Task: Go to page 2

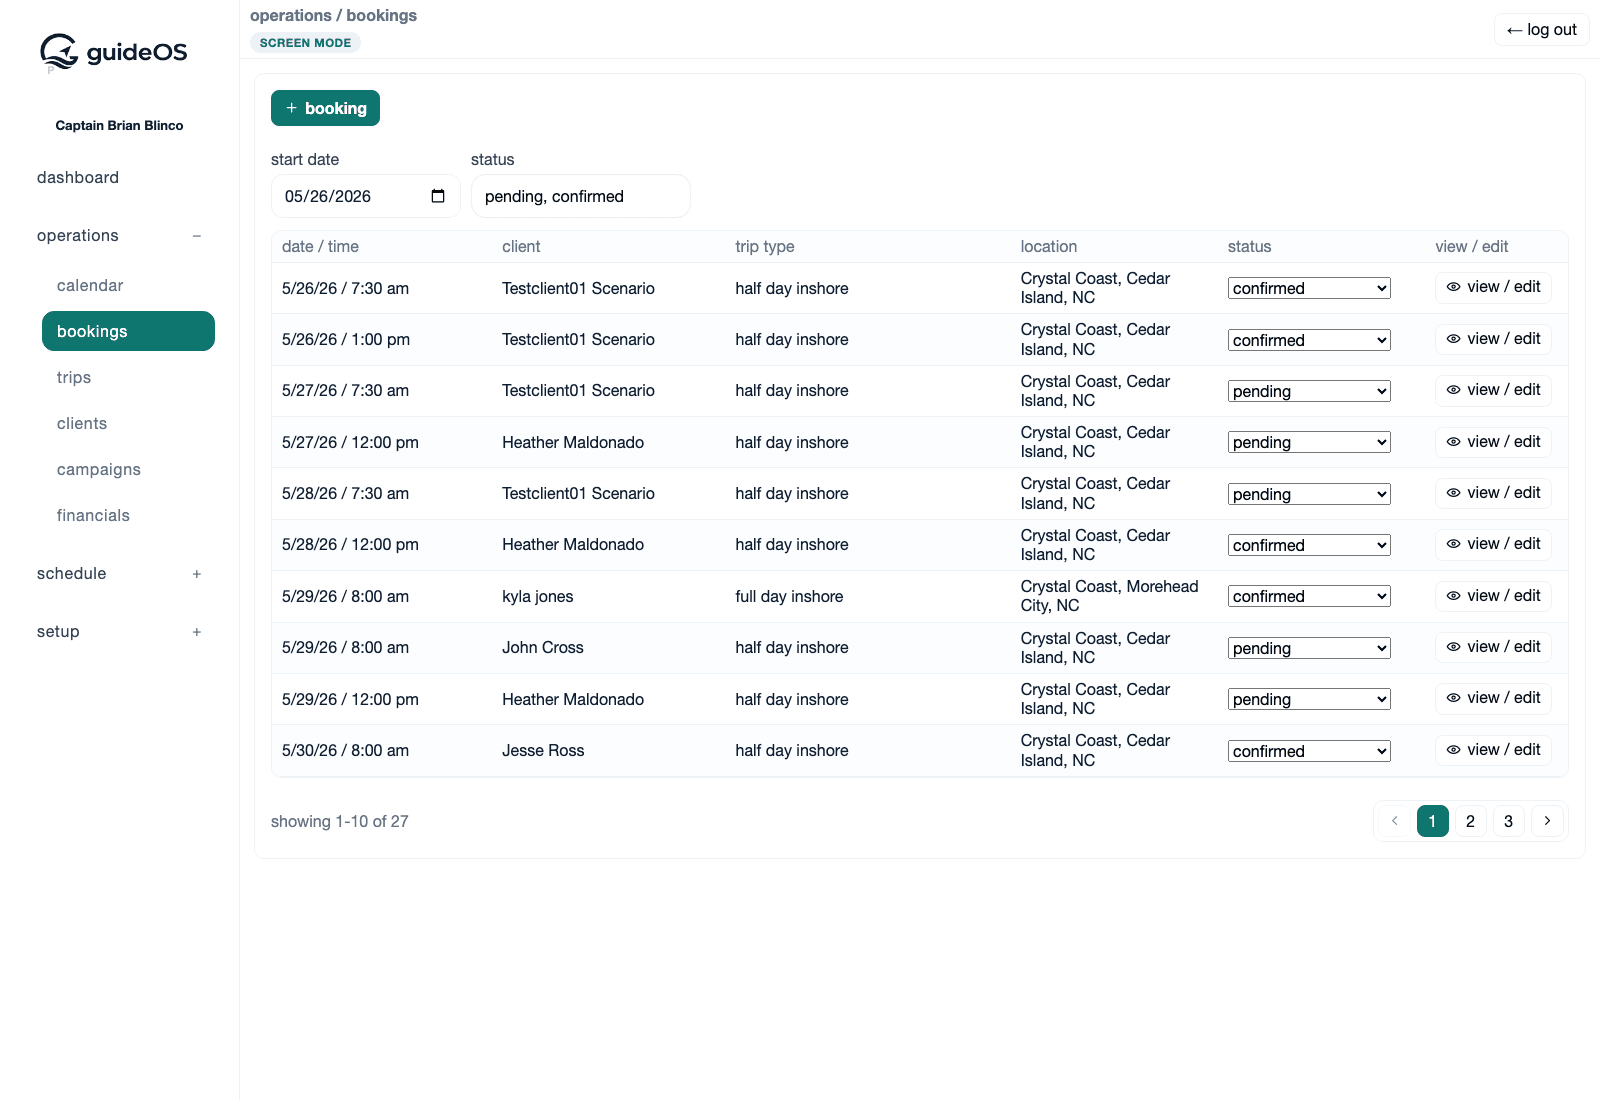Action: (1470, 821)
